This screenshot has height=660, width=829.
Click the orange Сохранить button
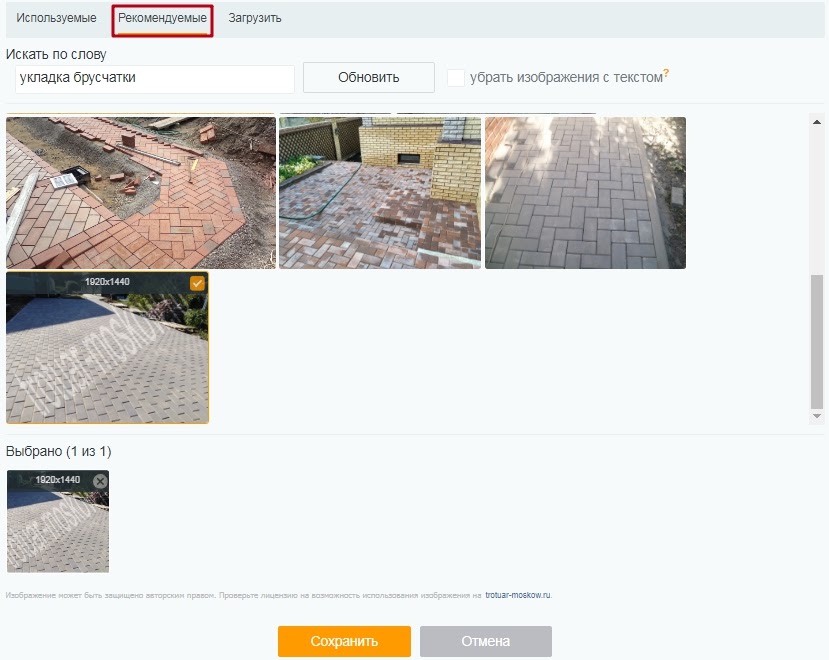coord(344,641)
